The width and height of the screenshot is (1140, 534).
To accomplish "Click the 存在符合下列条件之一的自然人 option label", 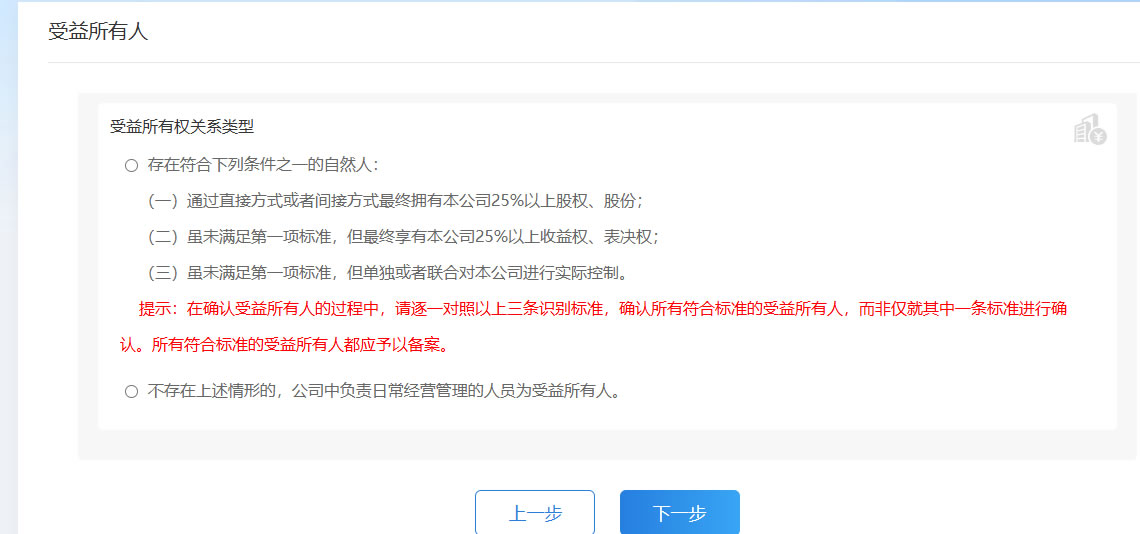I will coord(263,165).
